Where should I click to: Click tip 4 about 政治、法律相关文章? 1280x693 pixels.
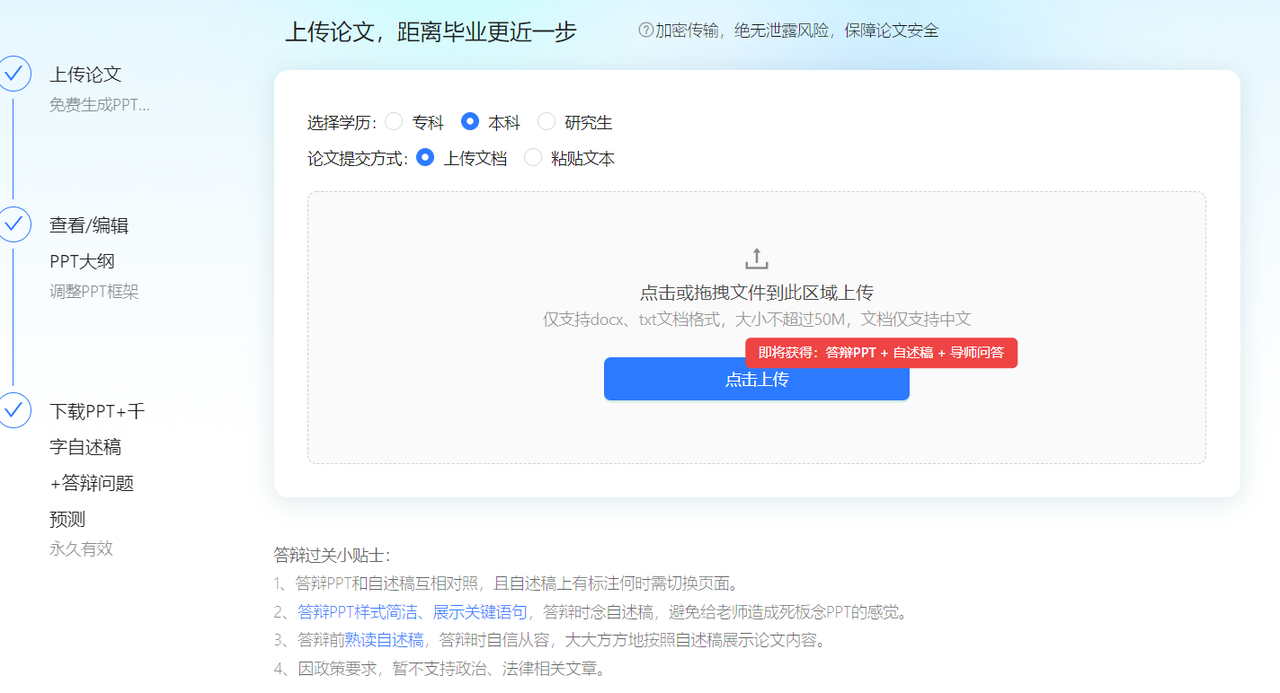(440, 668)
